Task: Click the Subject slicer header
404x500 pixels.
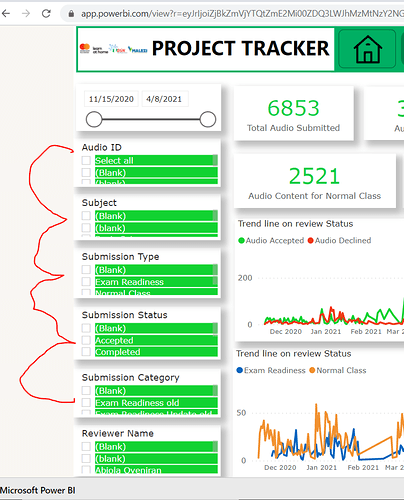Action: tap(99, 203)
